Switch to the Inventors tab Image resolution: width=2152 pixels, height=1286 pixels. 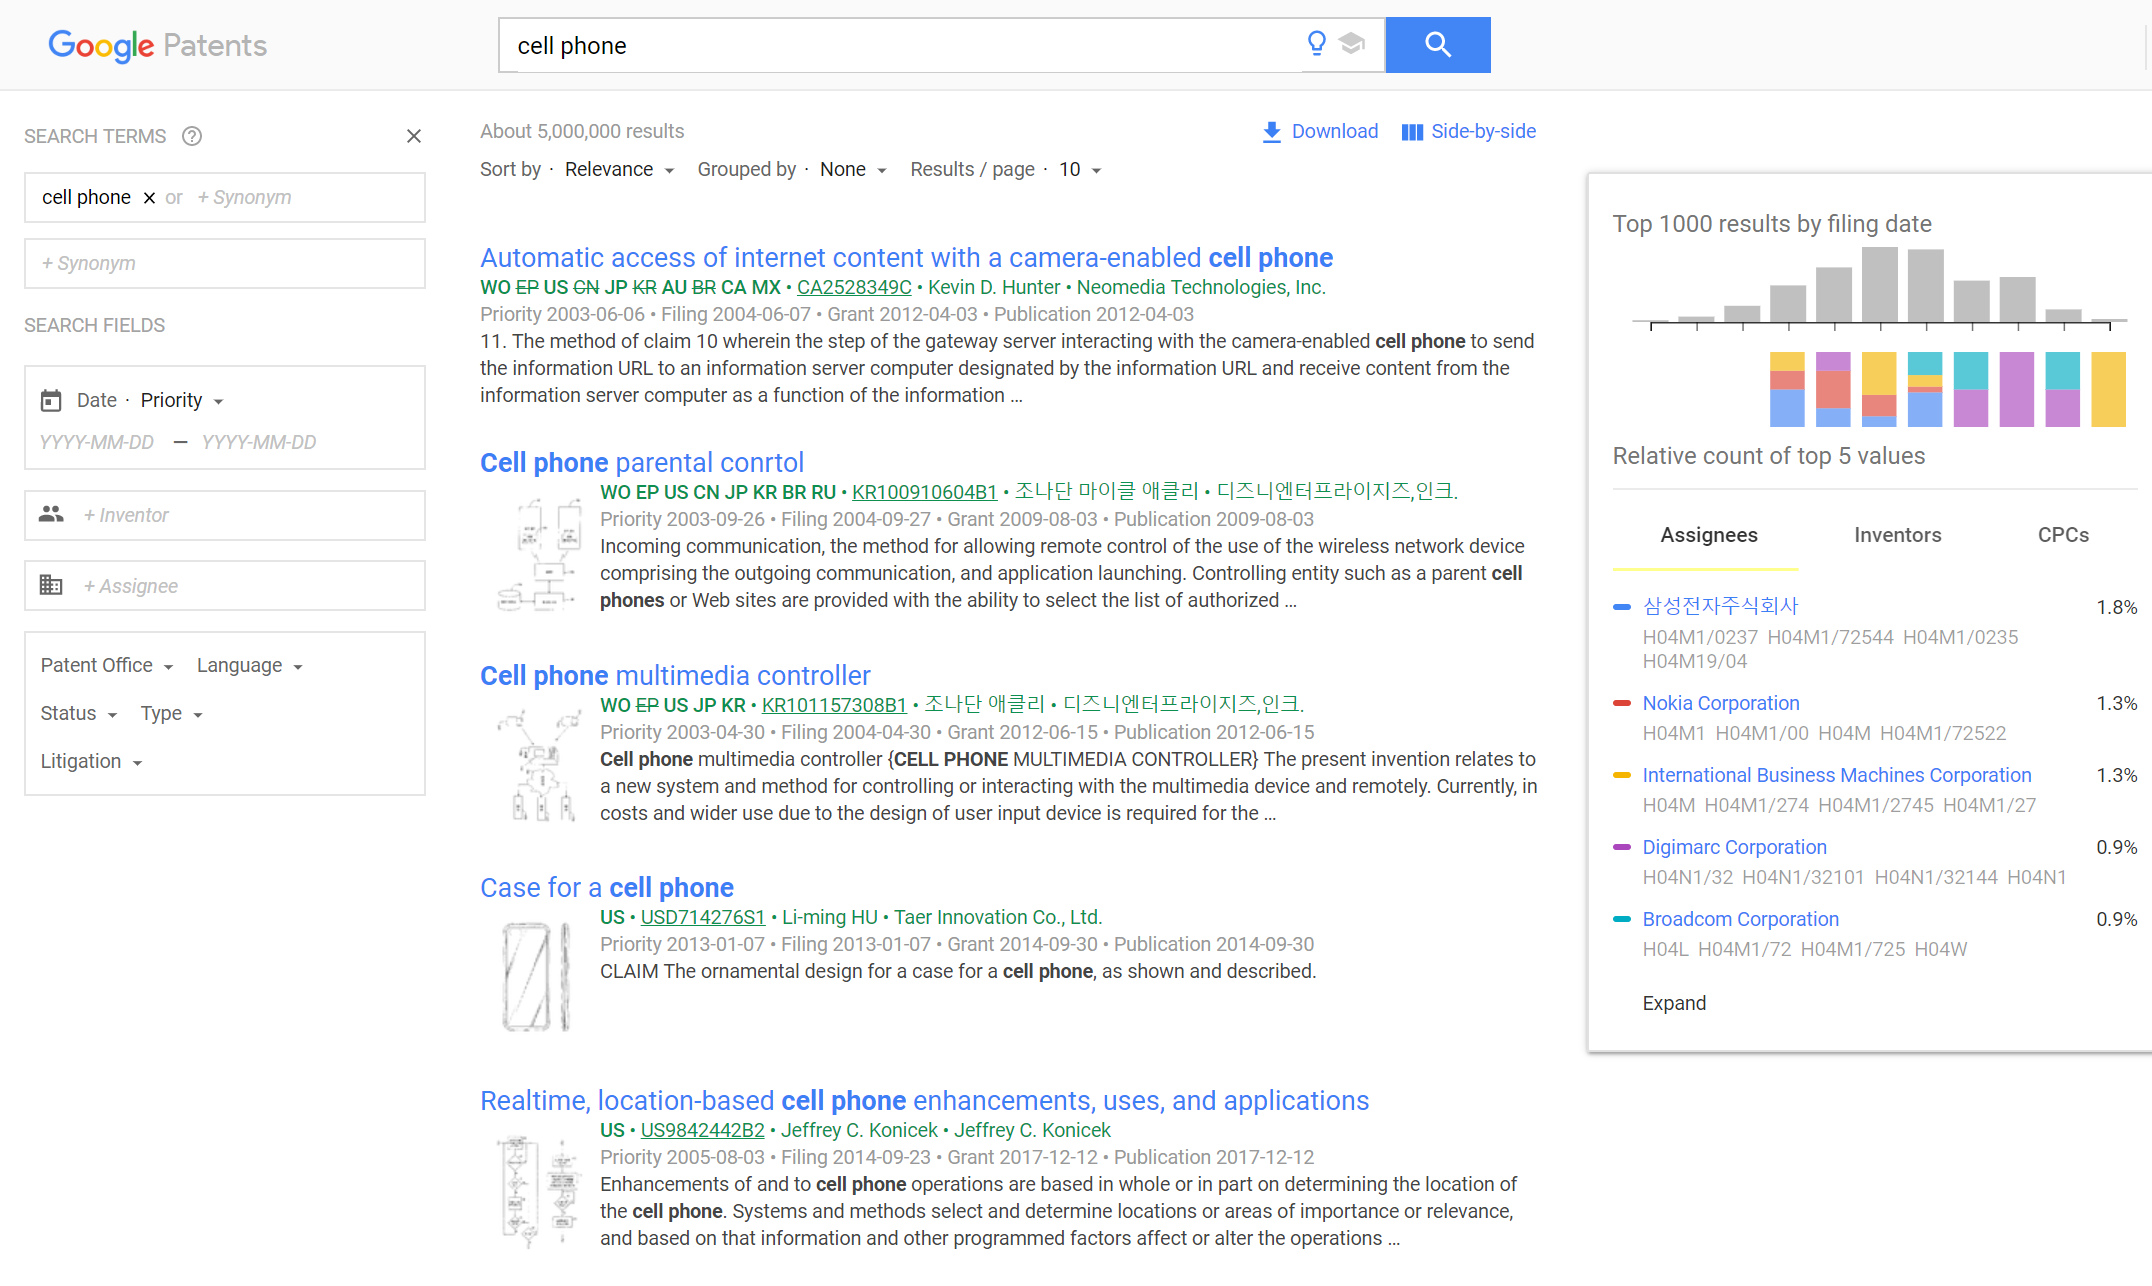point(1897,535)
